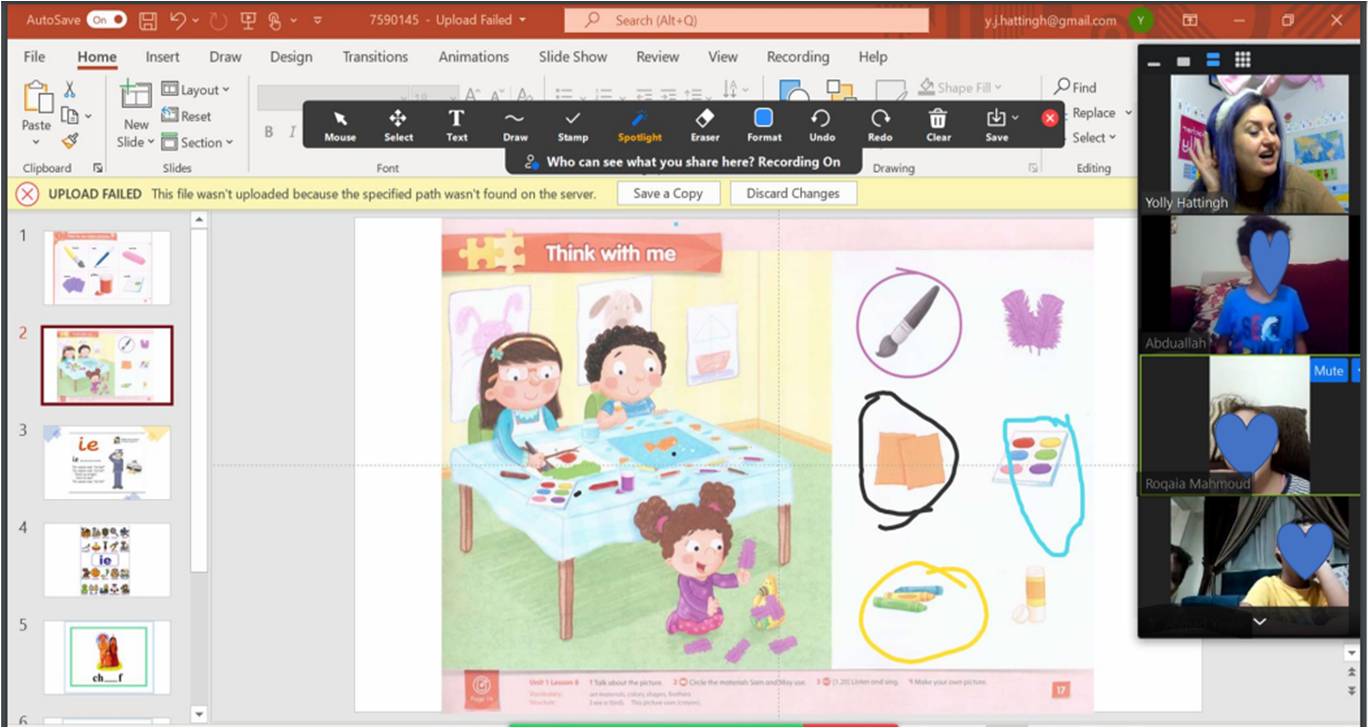Add a New Slide
Screen dimensions: 1369x728
coord(135,116)
